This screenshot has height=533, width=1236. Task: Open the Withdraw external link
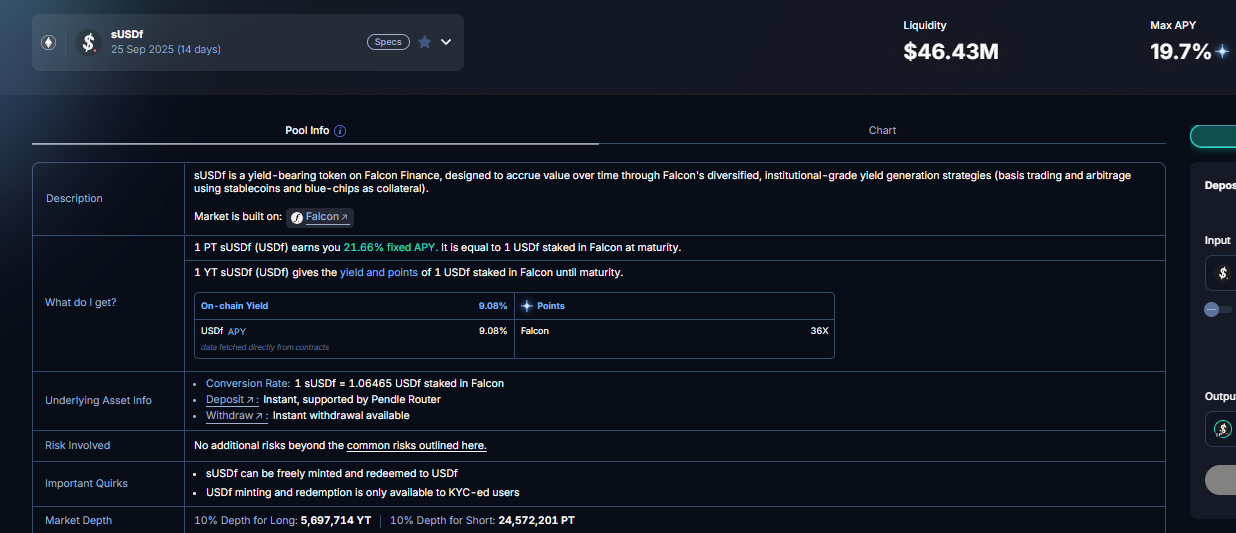pos(235,415)
